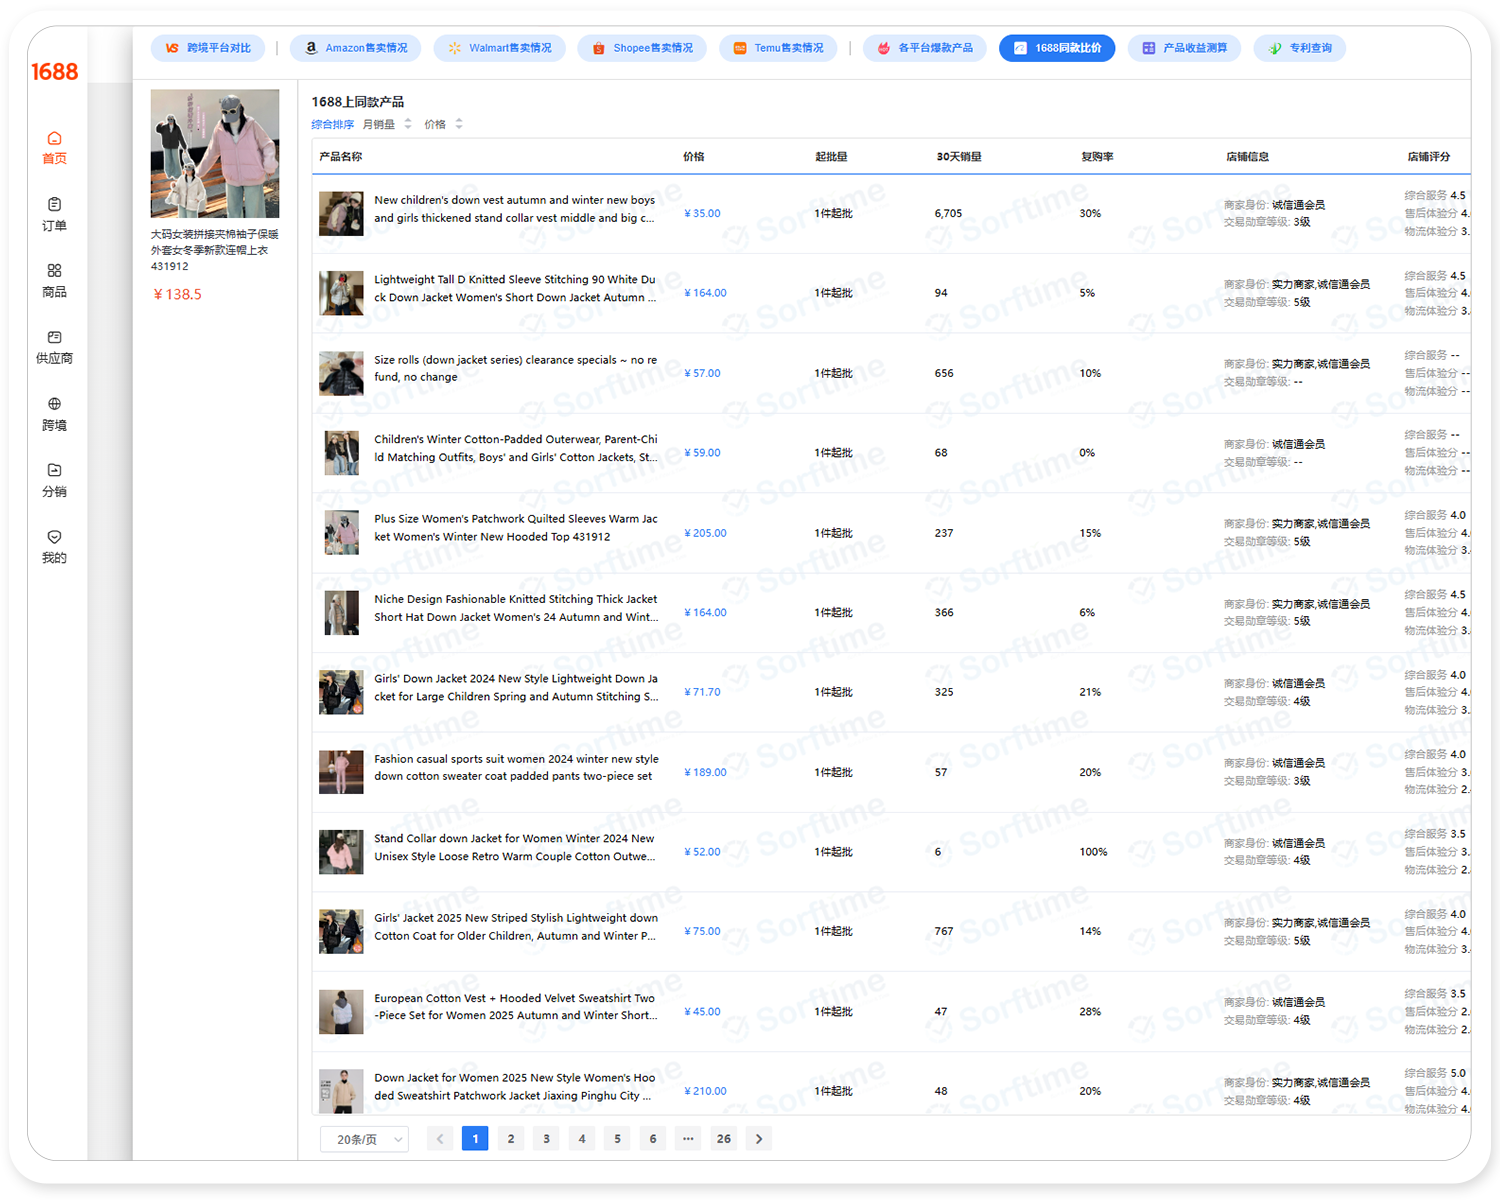1500x1200 pixels.
Task: Select the 供应商 supplier sidebar icon
Action: [54, 338]
